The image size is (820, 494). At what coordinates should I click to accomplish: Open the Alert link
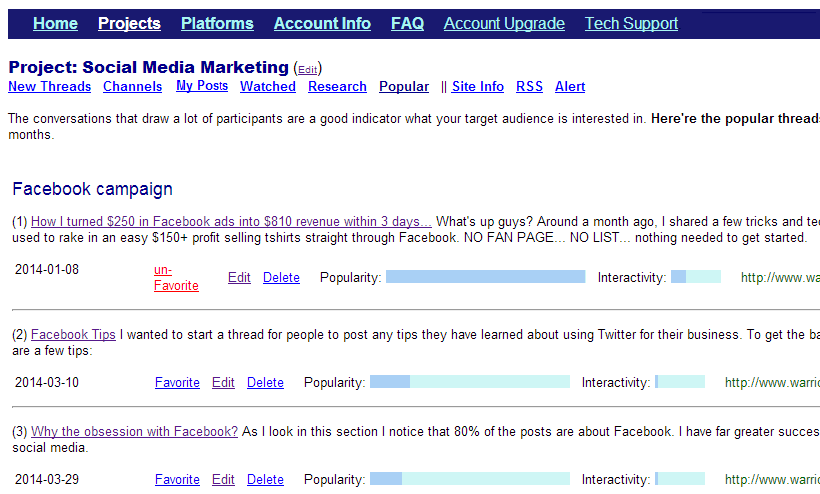click(x=570, y=86)
